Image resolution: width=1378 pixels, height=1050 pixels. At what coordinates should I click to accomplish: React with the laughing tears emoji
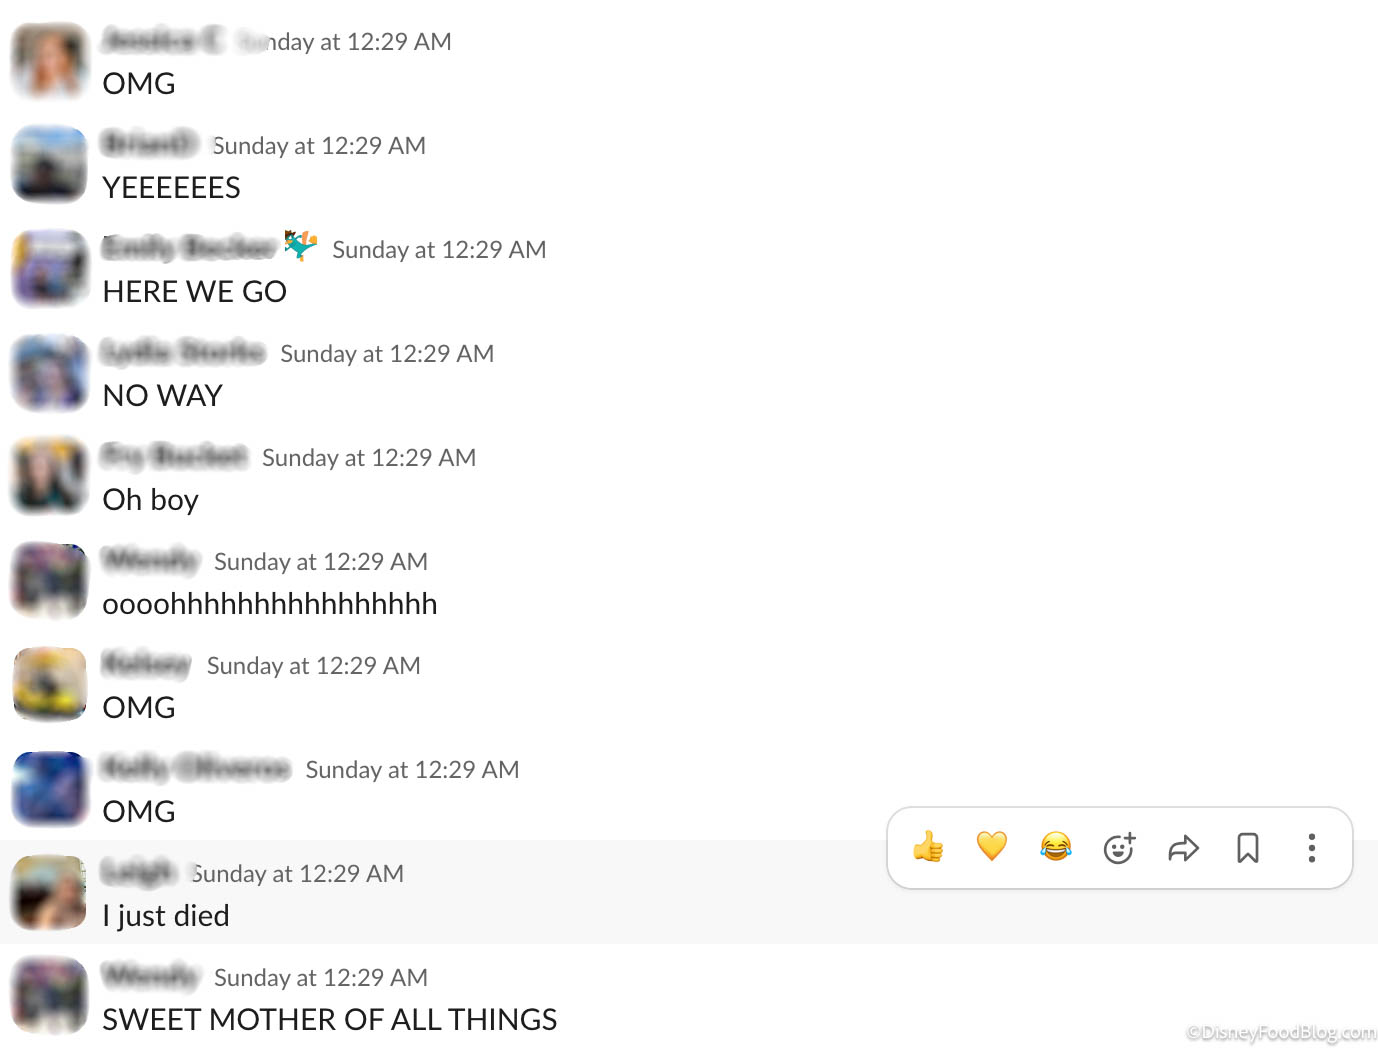coord(1056,847)
